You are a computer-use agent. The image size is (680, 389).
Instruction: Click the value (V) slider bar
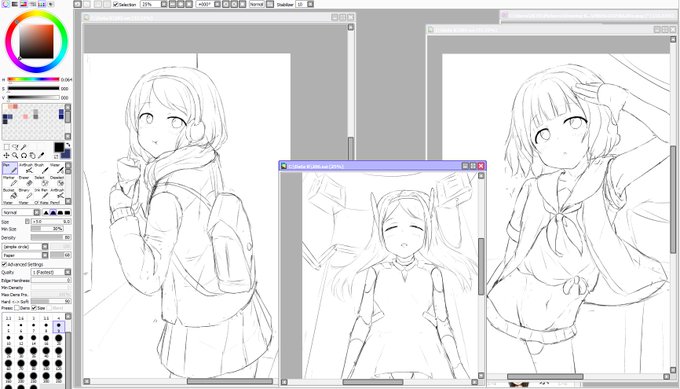(x=33, y=97)
